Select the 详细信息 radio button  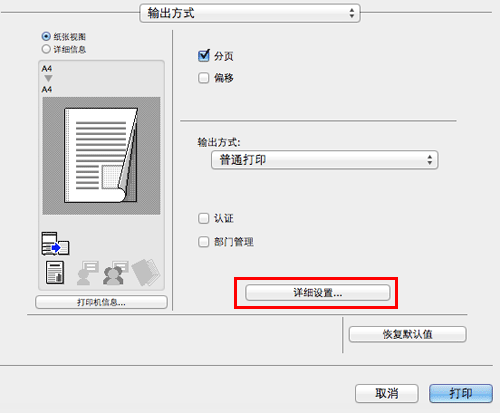(46, 49)
